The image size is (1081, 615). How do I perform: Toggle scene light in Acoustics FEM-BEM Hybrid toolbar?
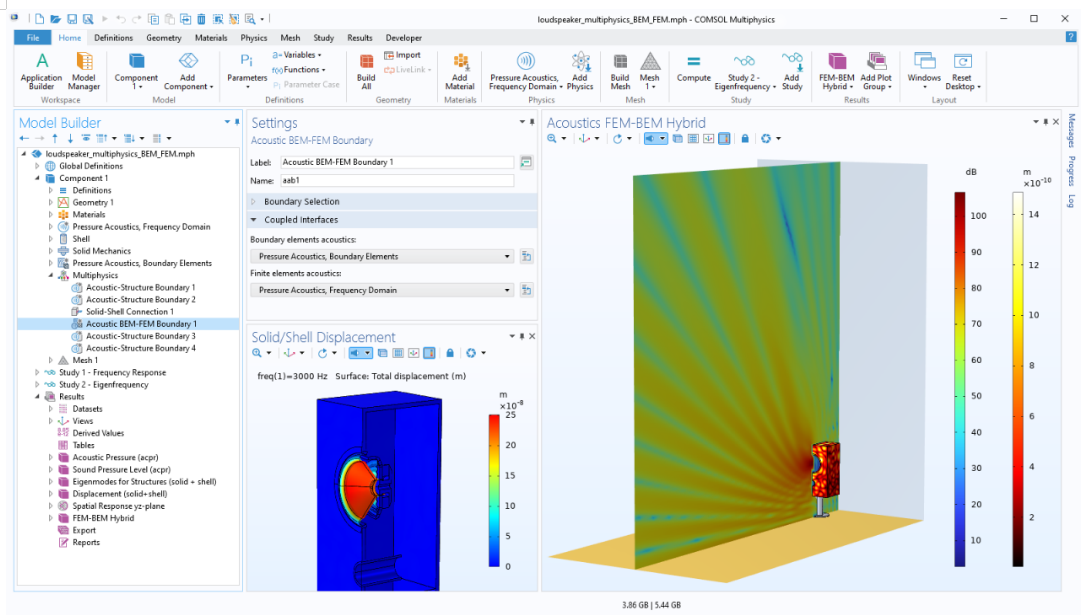point(651,139)
